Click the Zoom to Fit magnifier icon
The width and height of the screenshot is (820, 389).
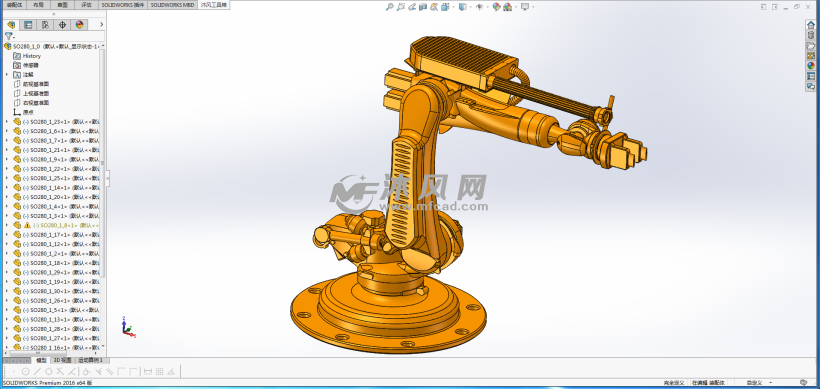(389, 7)
